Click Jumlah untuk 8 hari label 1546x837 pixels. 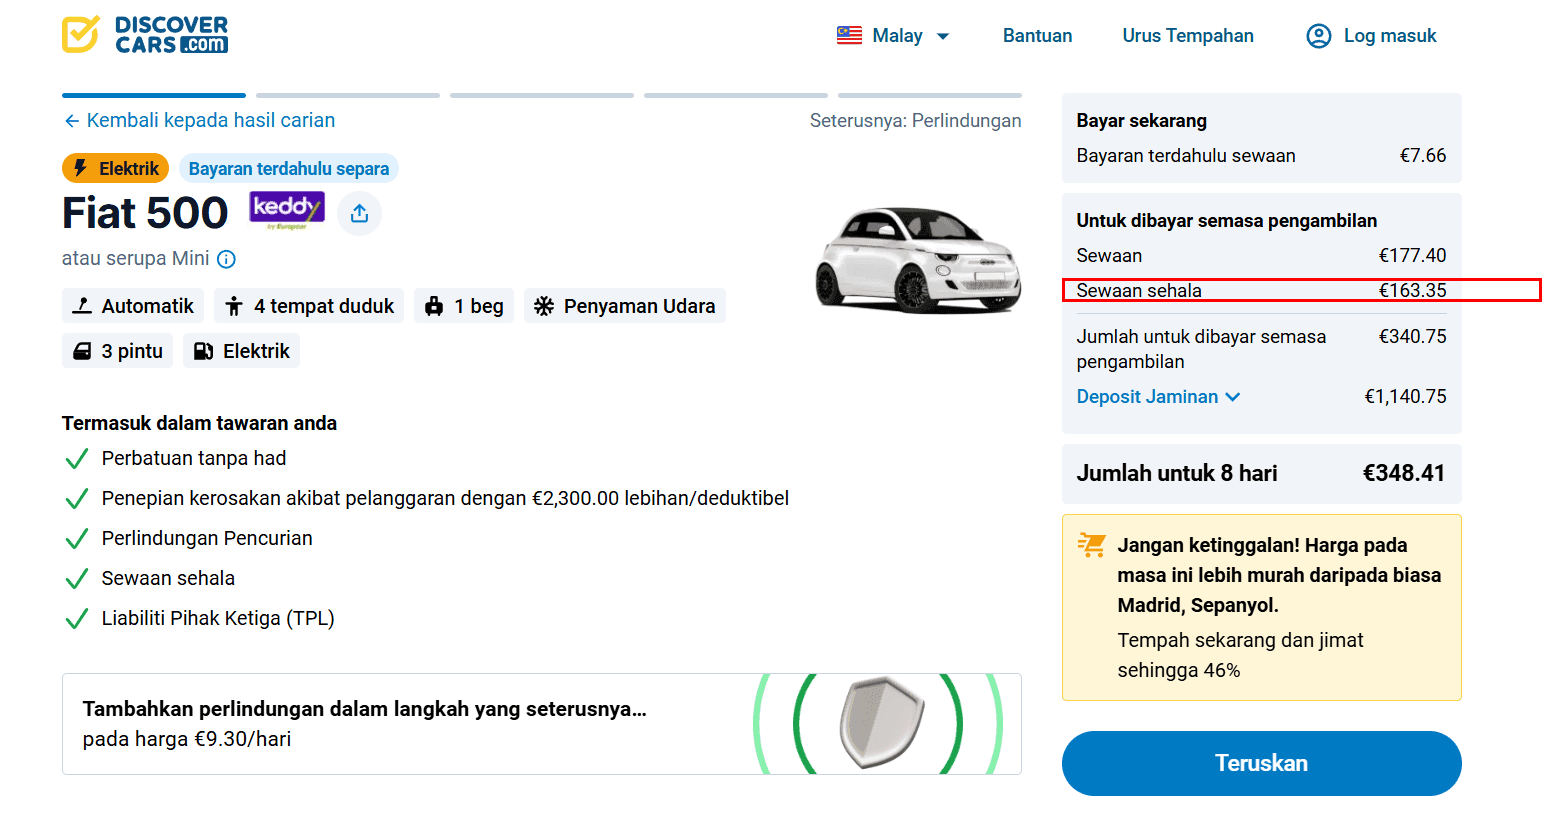(x=1177, y=473)
